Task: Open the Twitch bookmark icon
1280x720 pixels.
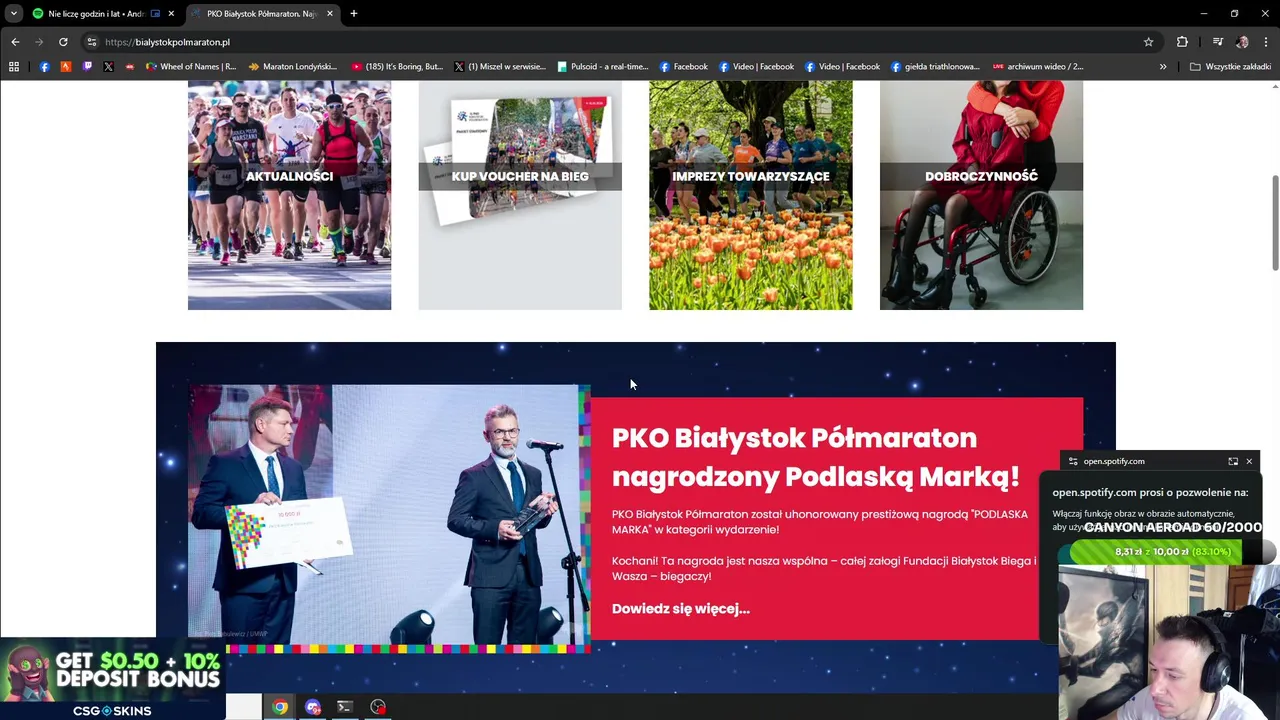Action: (87, 67)
